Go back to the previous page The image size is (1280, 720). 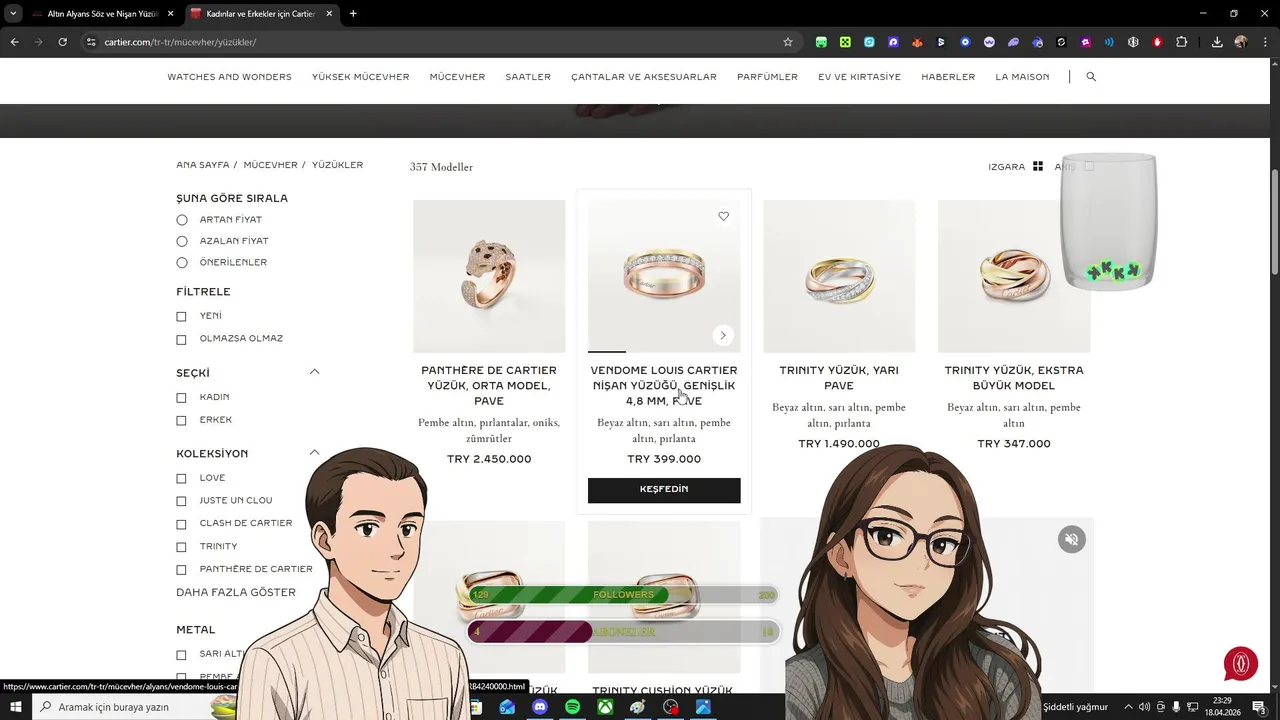14,42
